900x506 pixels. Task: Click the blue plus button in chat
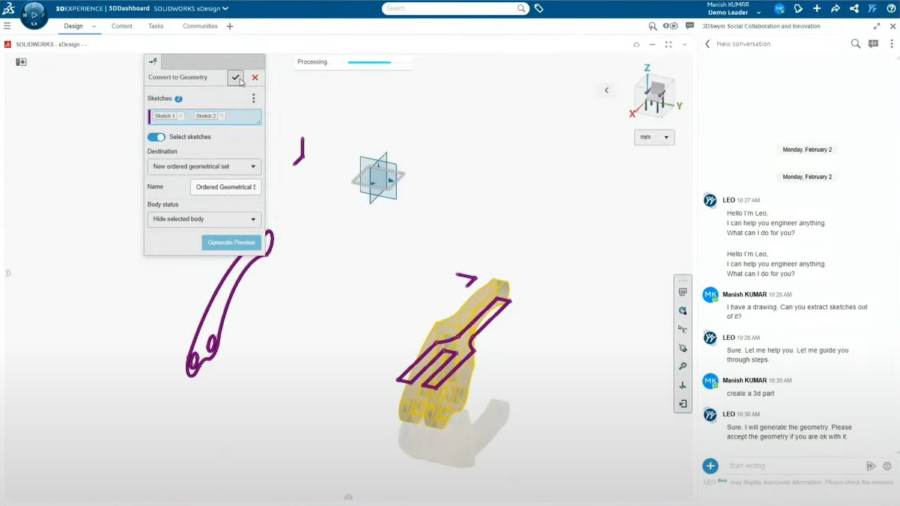coord(710,466)
